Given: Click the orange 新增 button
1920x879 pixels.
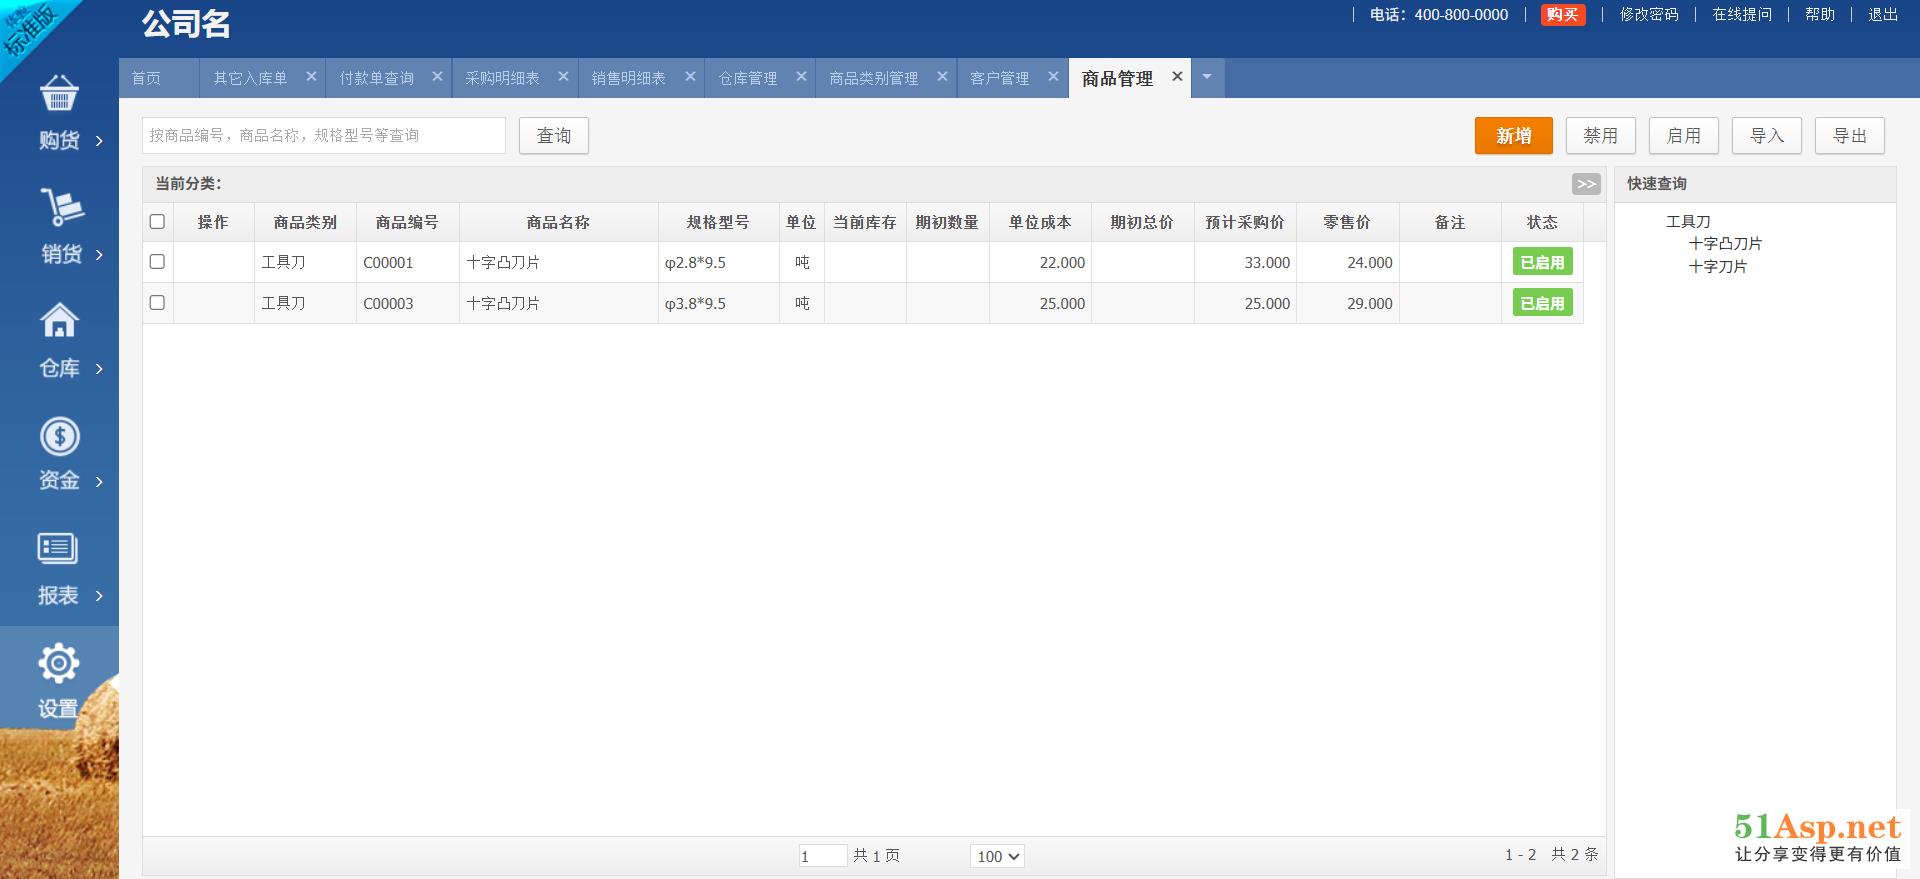Looking at the screenshot, I should pyautogui.click(x=1513, y=136).
